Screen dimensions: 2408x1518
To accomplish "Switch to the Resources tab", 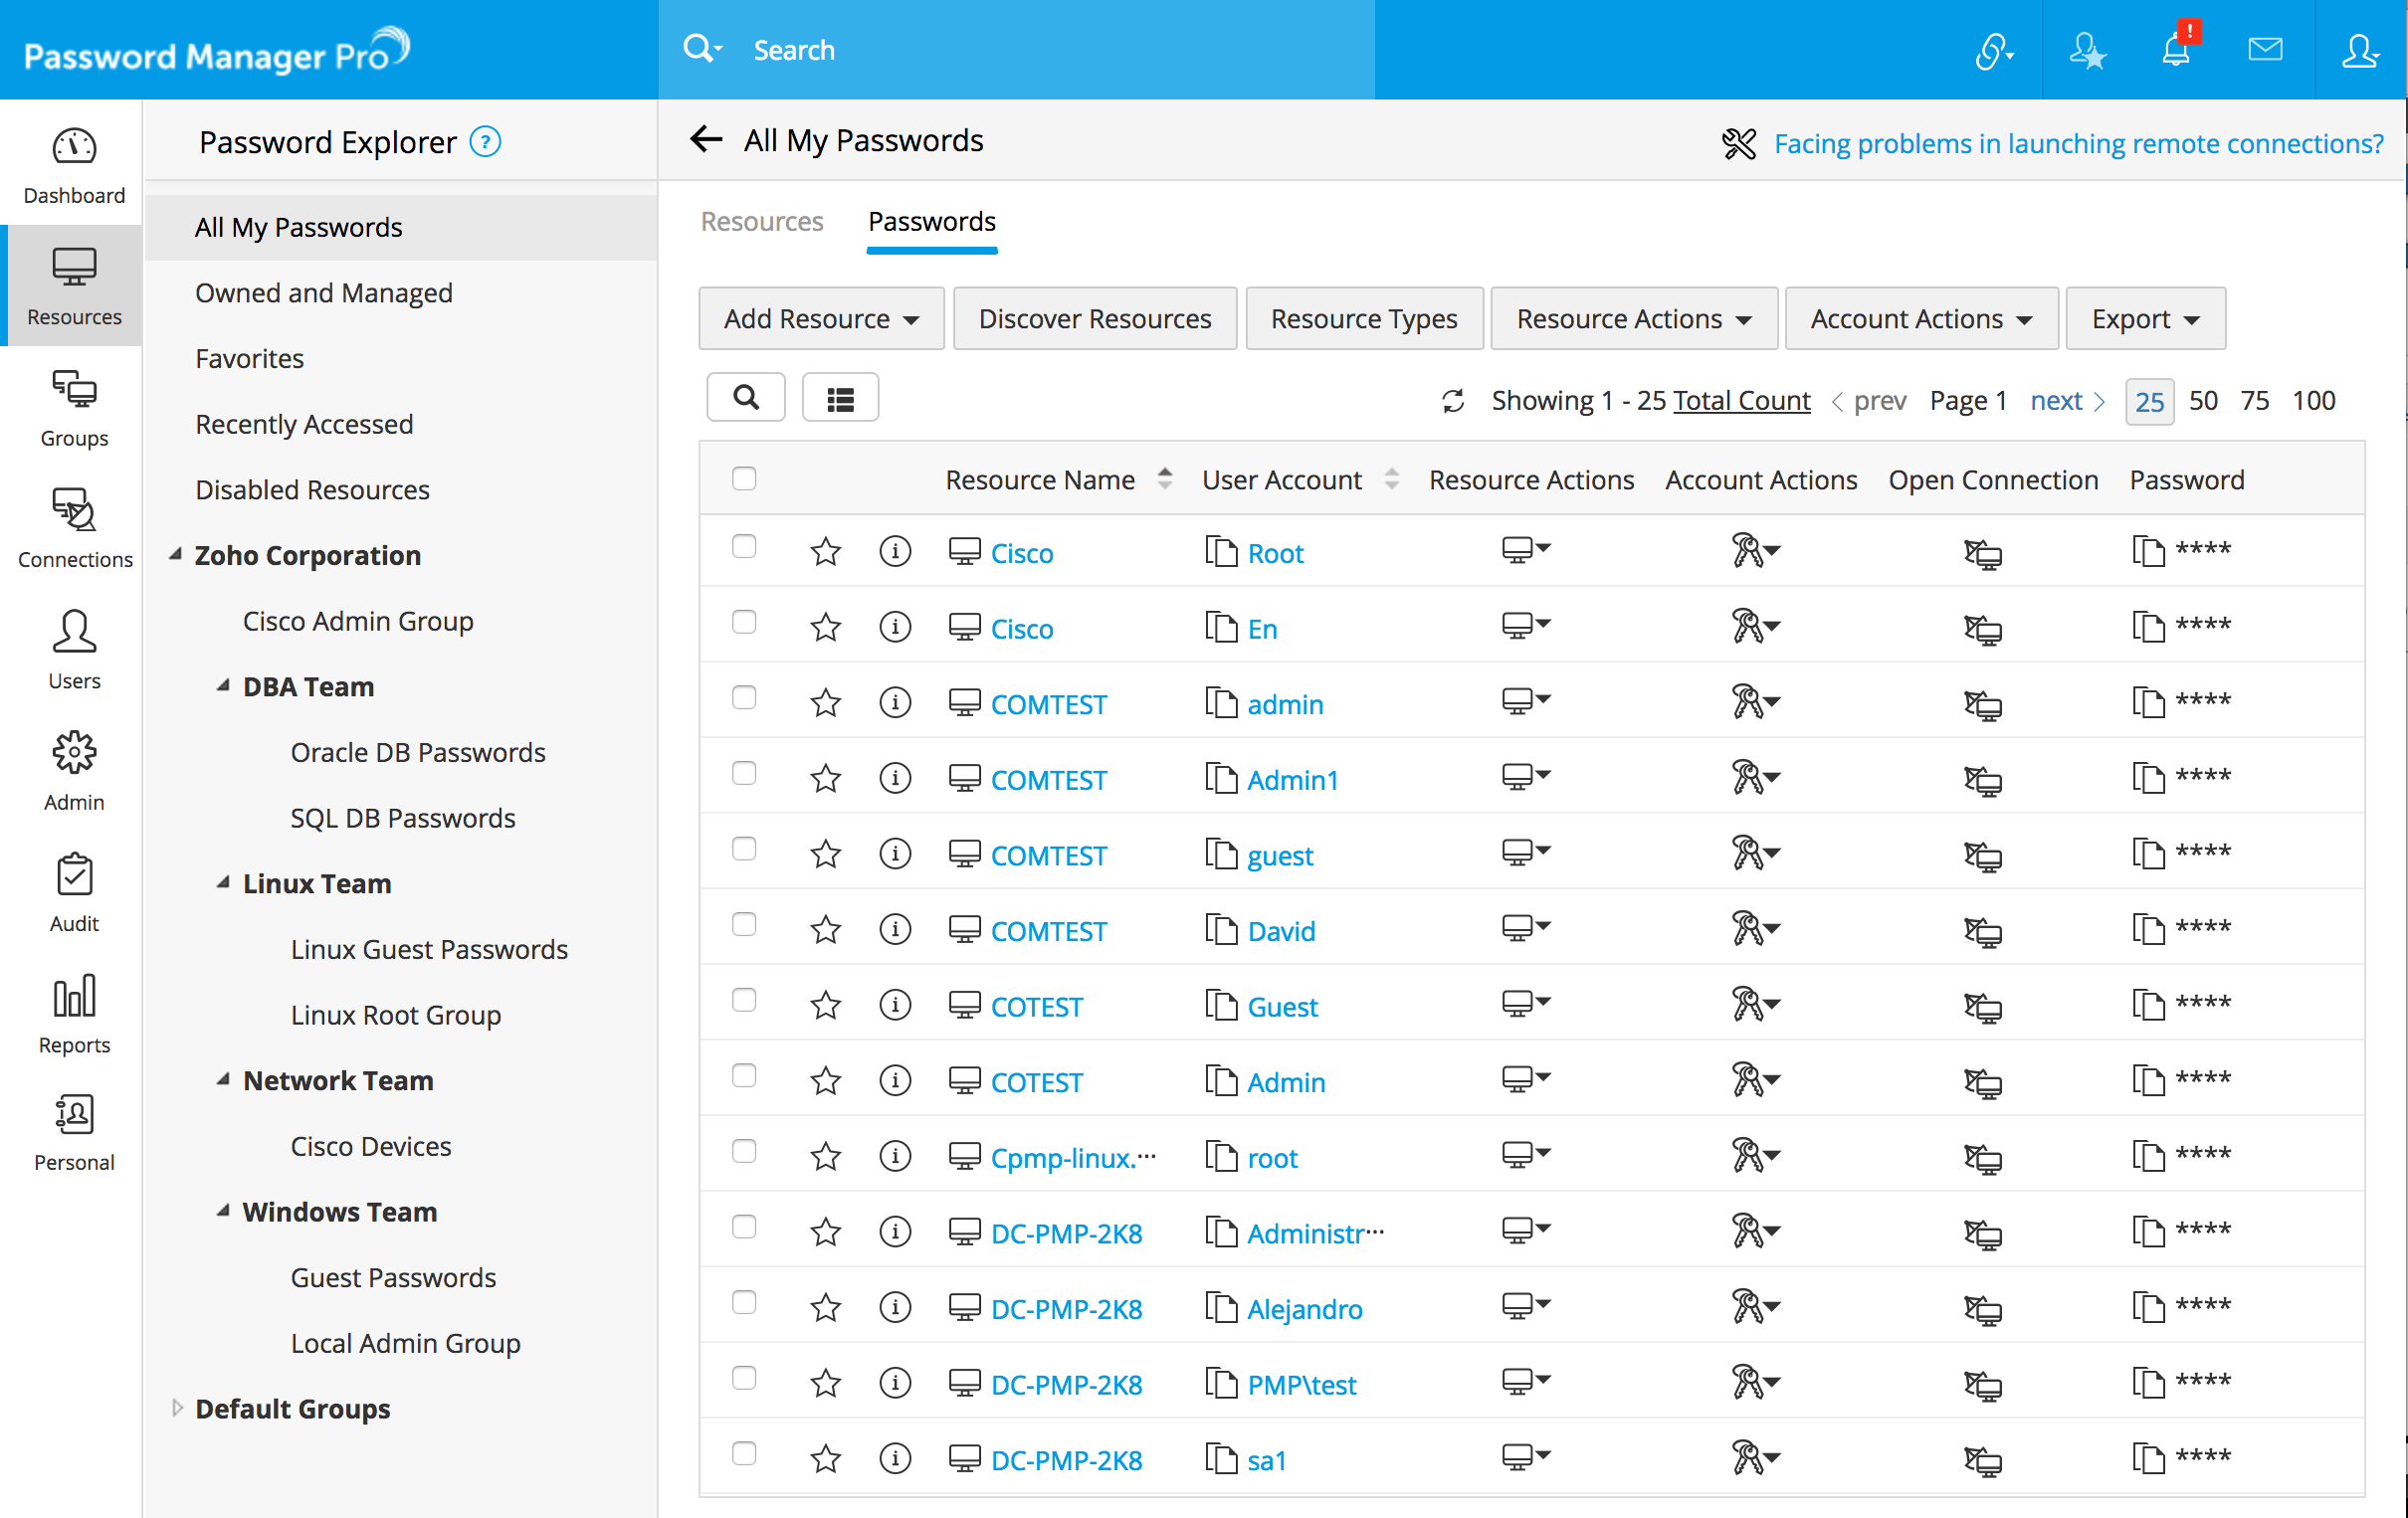I will coord(761,222).
